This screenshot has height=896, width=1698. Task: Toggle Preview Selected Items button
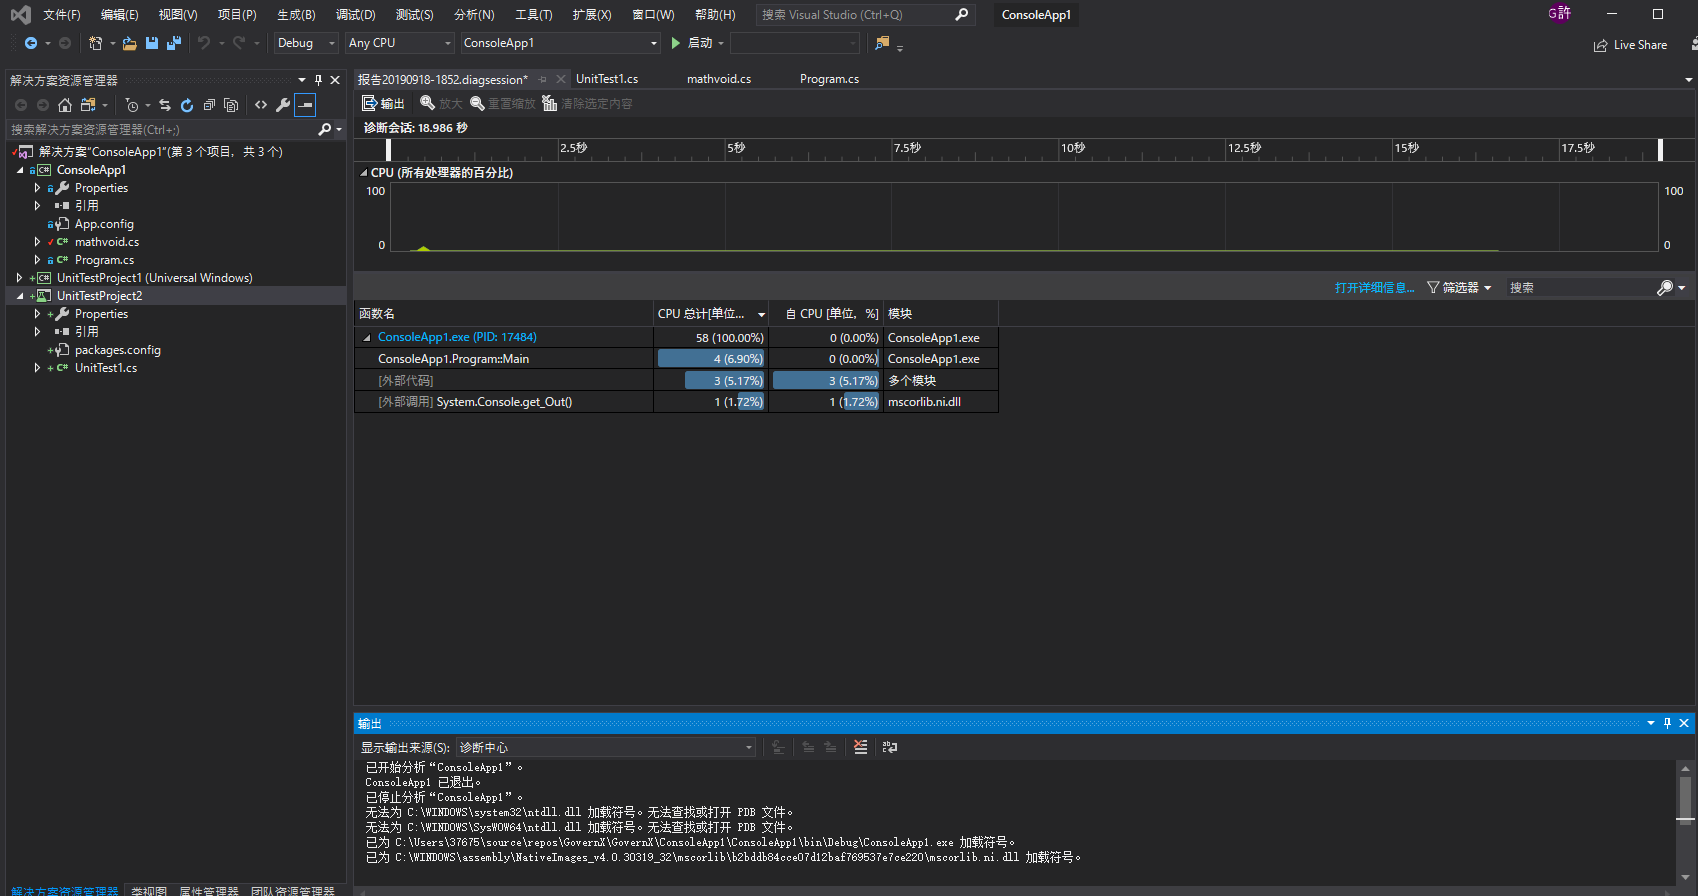[x=305, y=105]
